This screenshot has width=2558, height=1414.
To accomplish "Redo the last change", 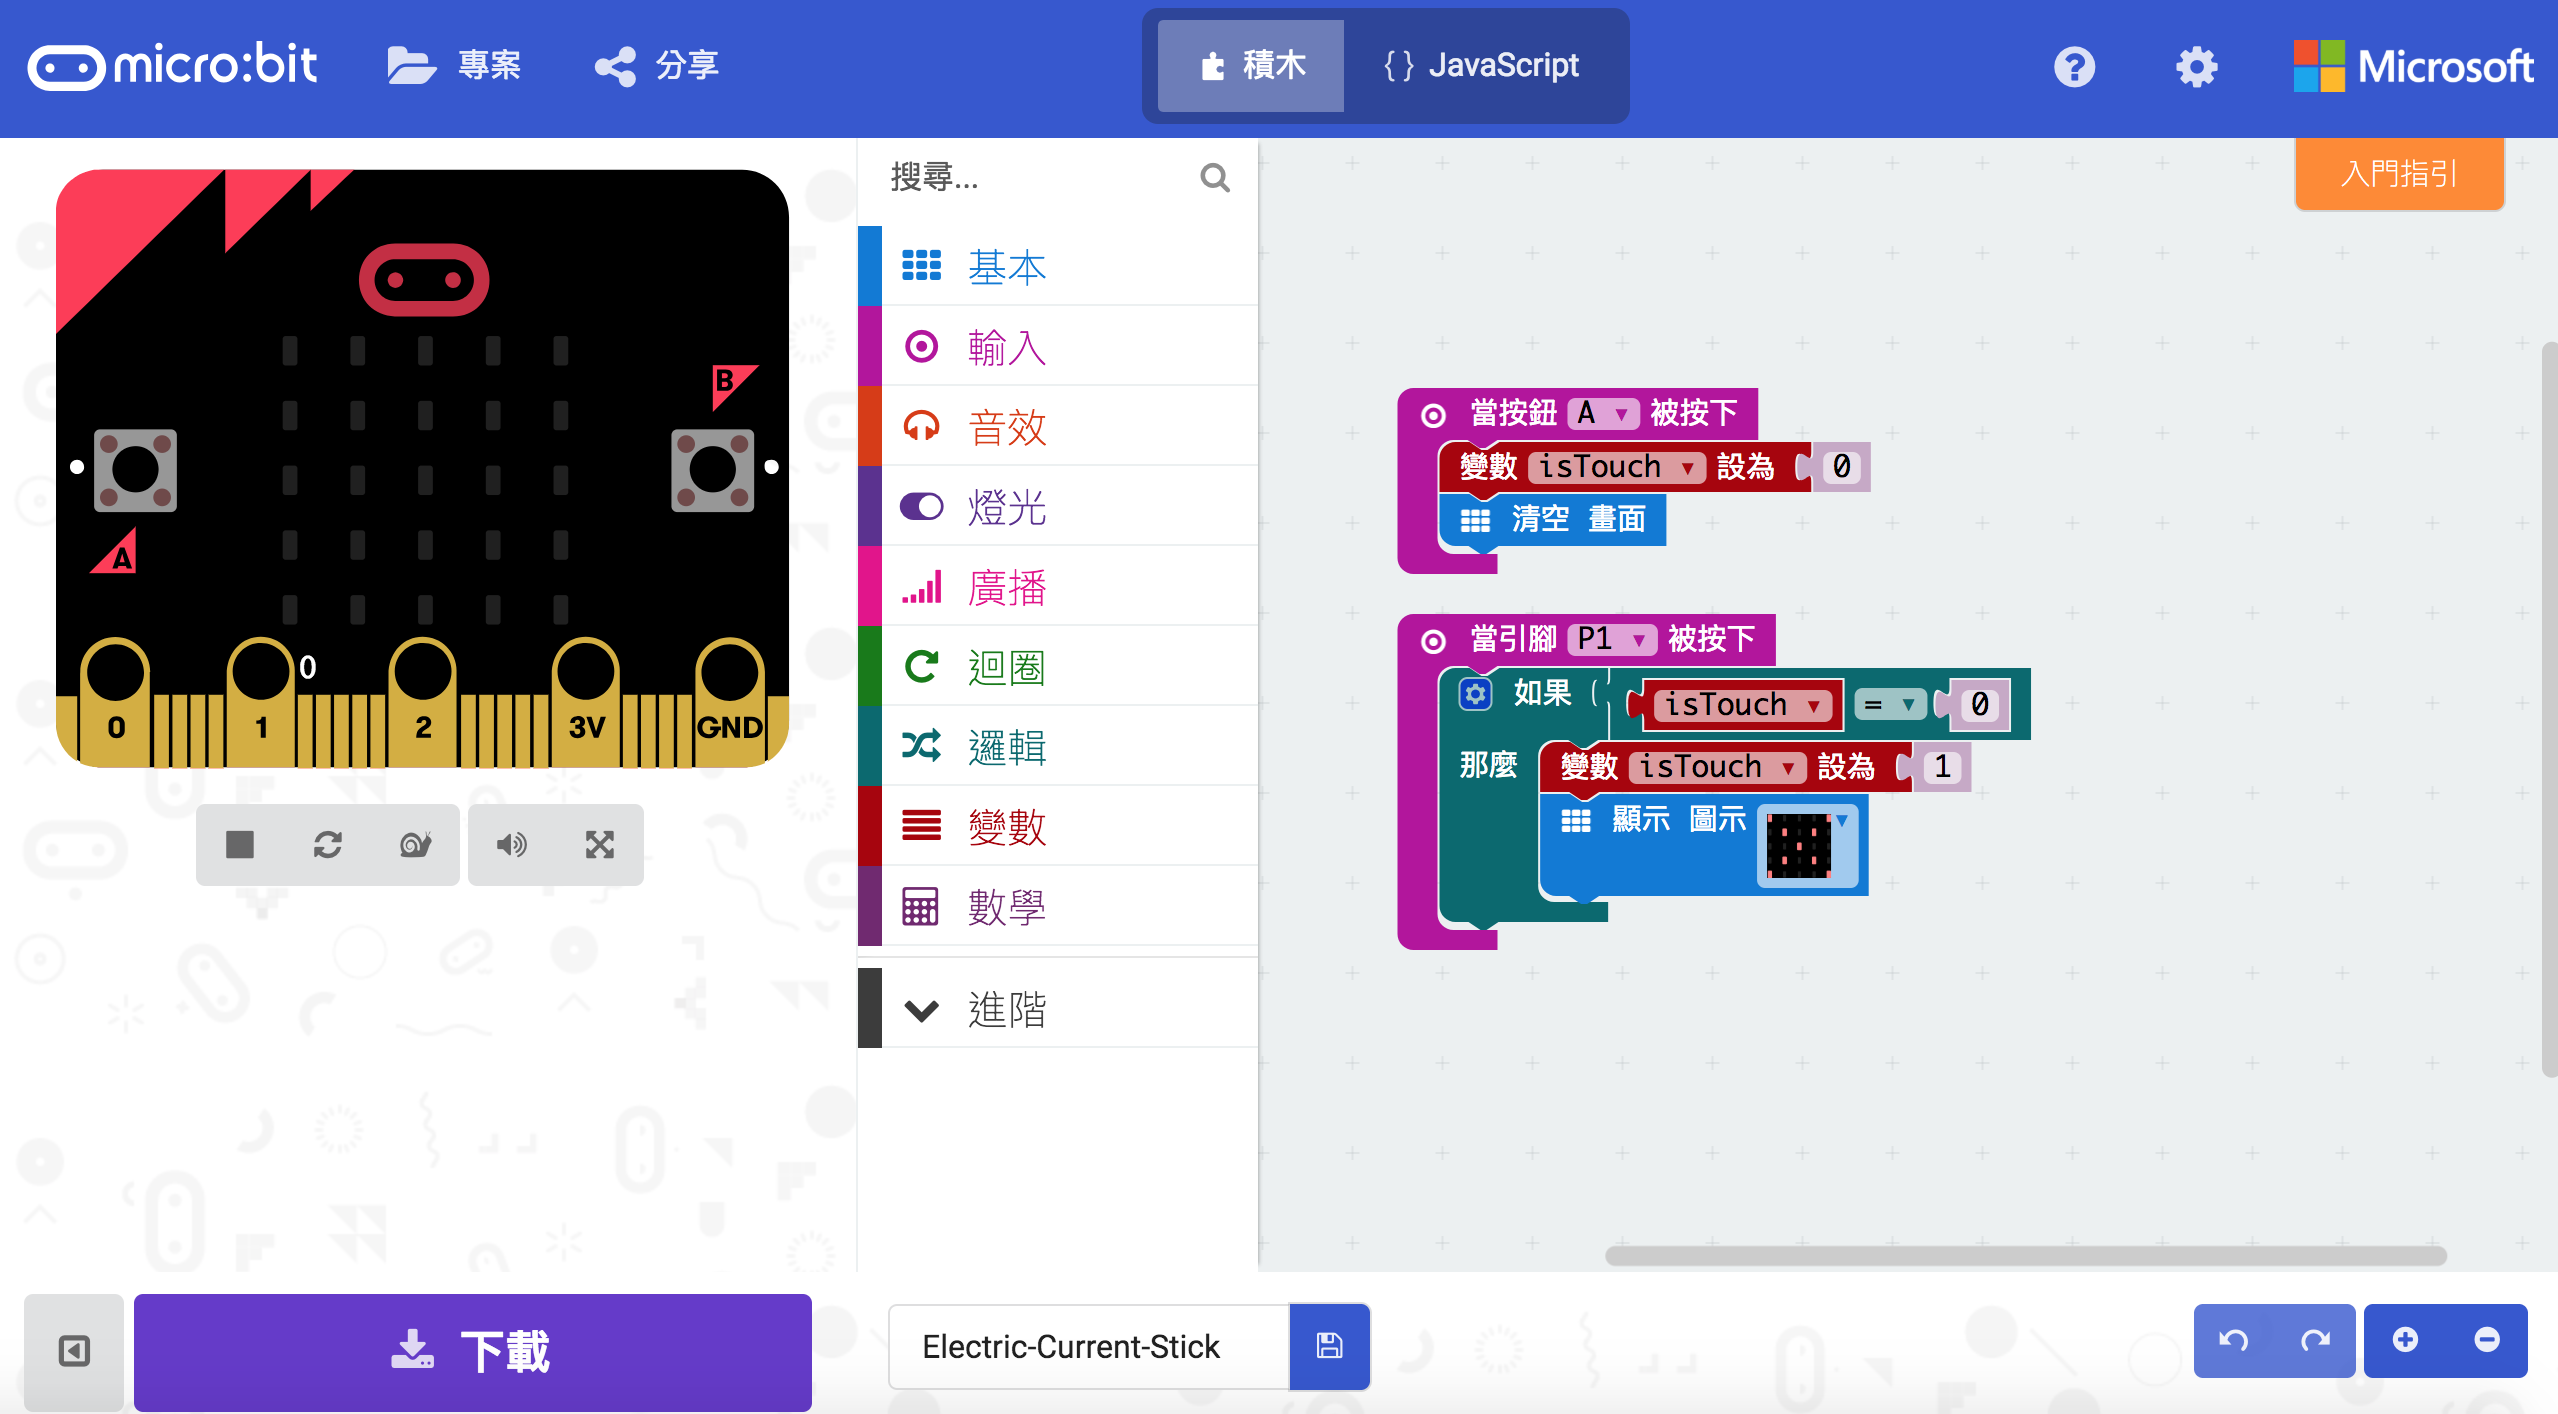I will (2315, 1340).
